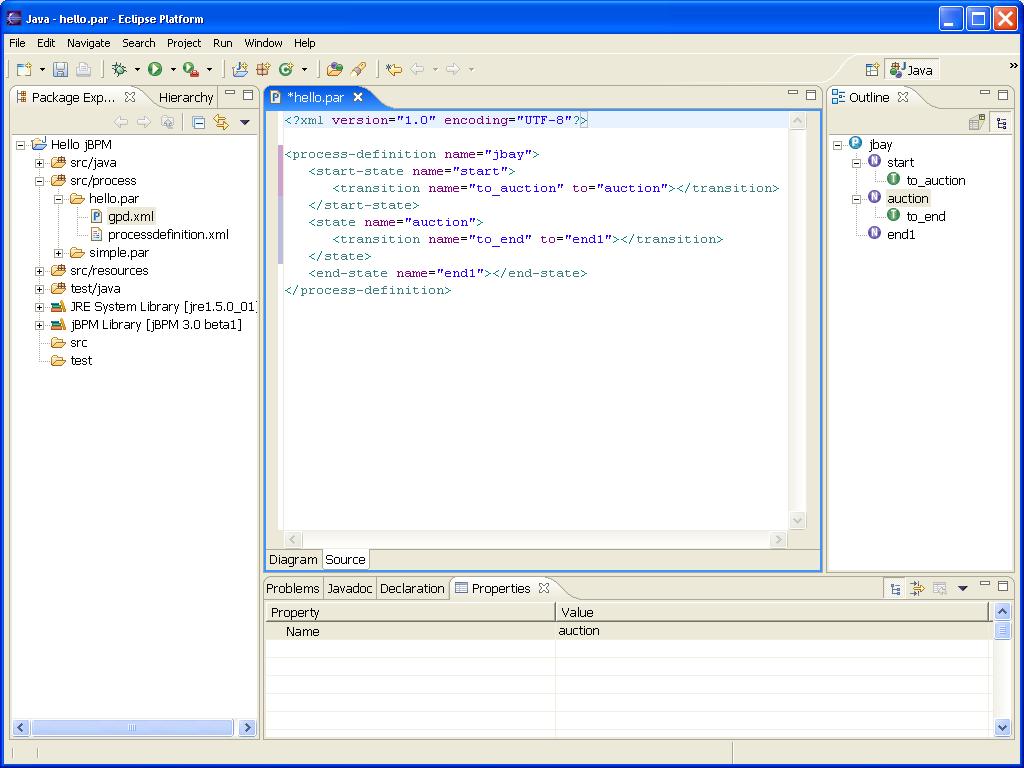This screenshot has width=1024, height=768.
Task: Switch to the Diagram editor tab
Action: 293,560
